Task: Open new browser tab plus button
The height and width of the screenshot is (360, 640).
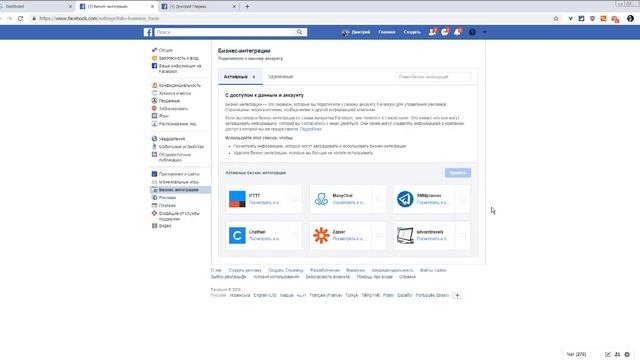Action: 247,7
